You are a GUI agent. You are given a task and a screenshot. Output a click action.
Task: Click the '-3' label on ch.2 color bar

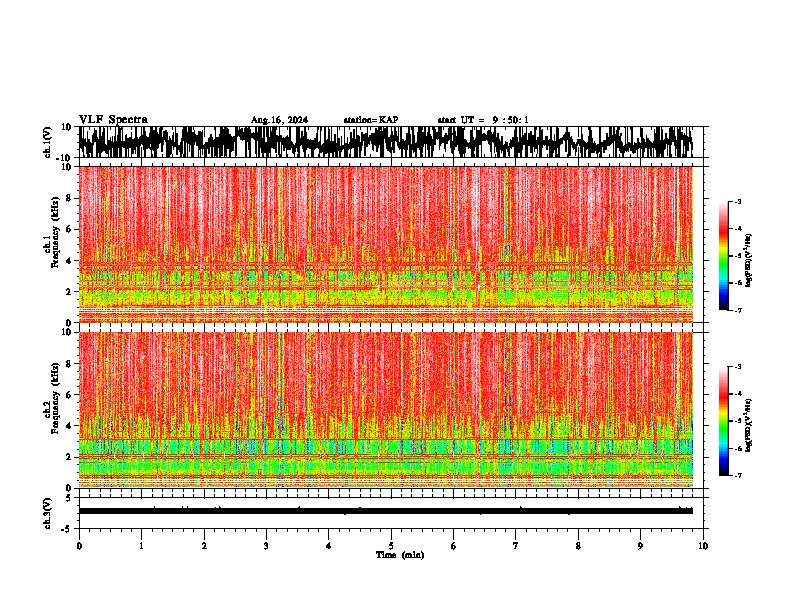click(x=737, y=367)
